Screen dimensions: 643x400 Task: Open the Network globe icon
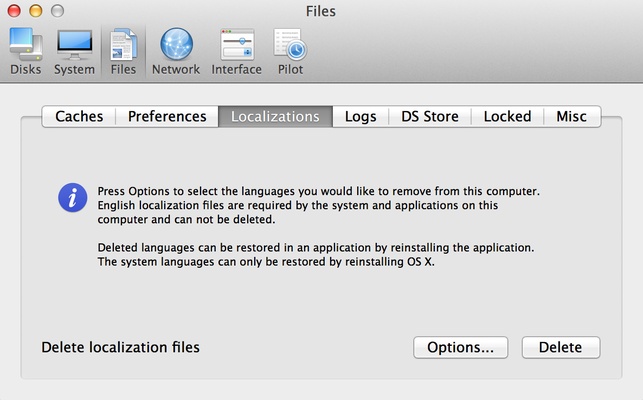[x=175, y=50]
